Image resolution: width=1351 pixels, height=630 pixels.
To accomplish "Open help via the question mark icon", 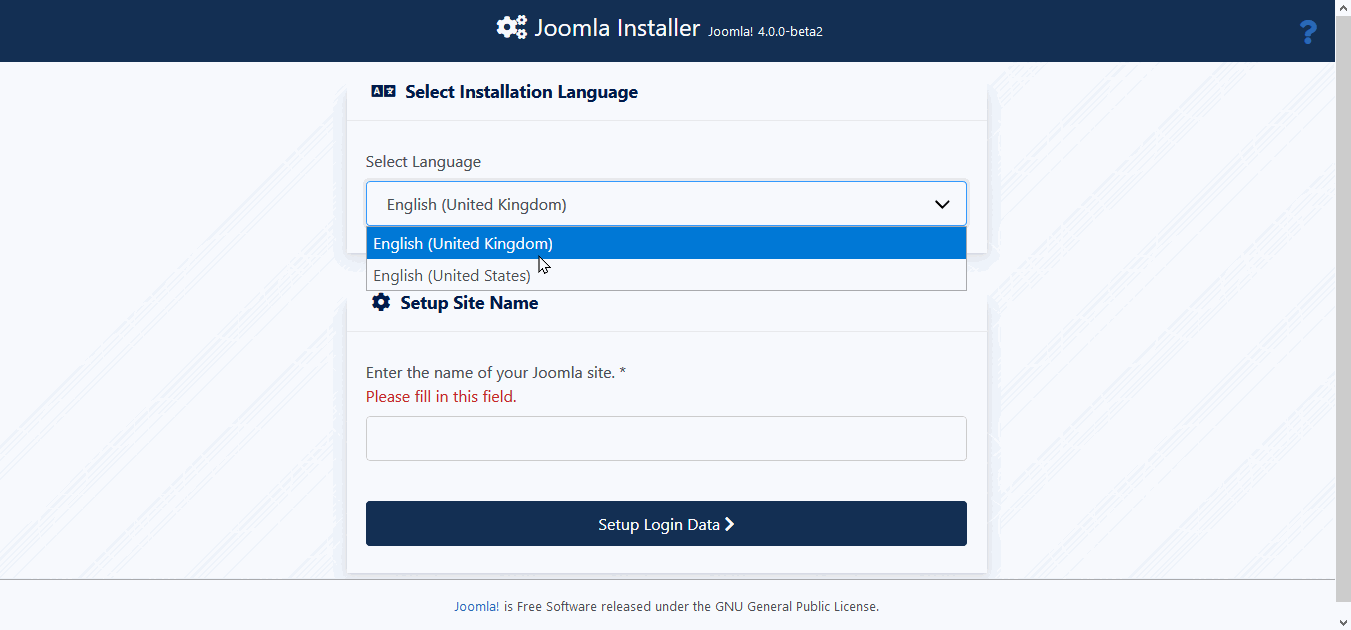I will 1307,33.
